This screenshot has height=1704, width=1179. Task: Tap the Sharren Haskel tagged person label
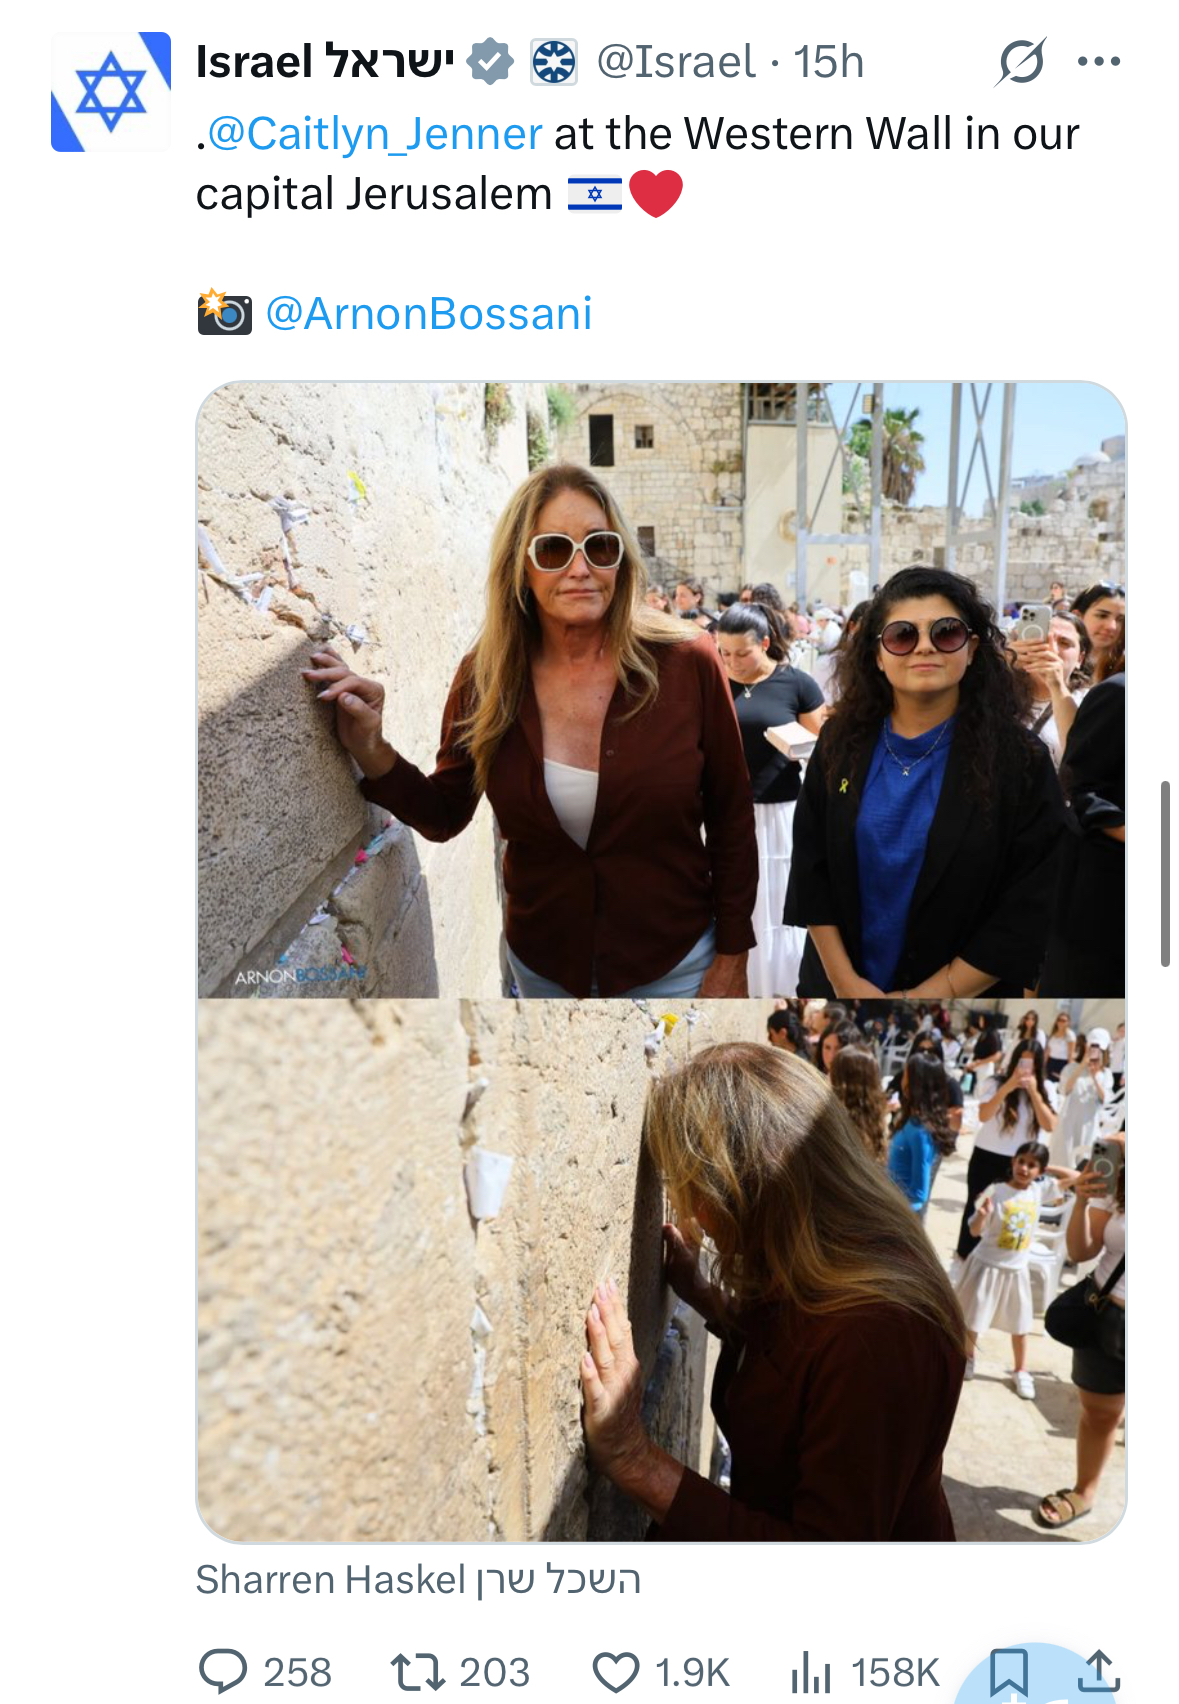click(x=418, y=1580)
